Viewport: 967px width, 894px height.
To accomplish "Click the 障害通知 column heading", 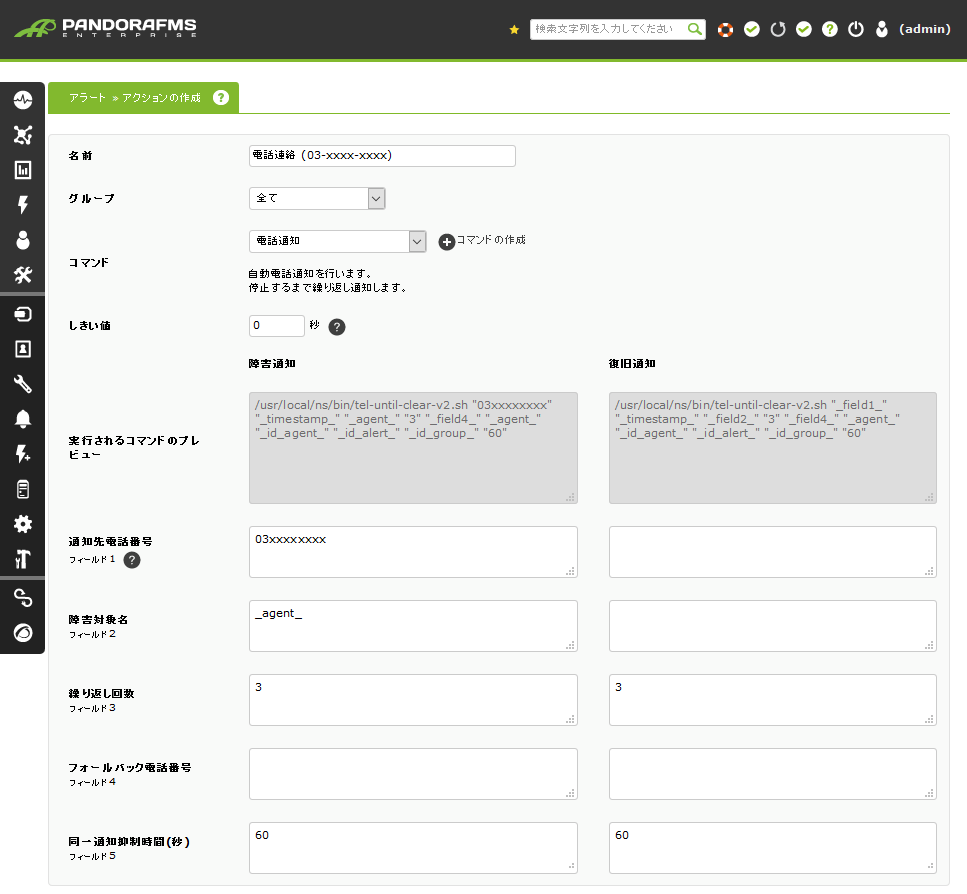I will 272,364.
